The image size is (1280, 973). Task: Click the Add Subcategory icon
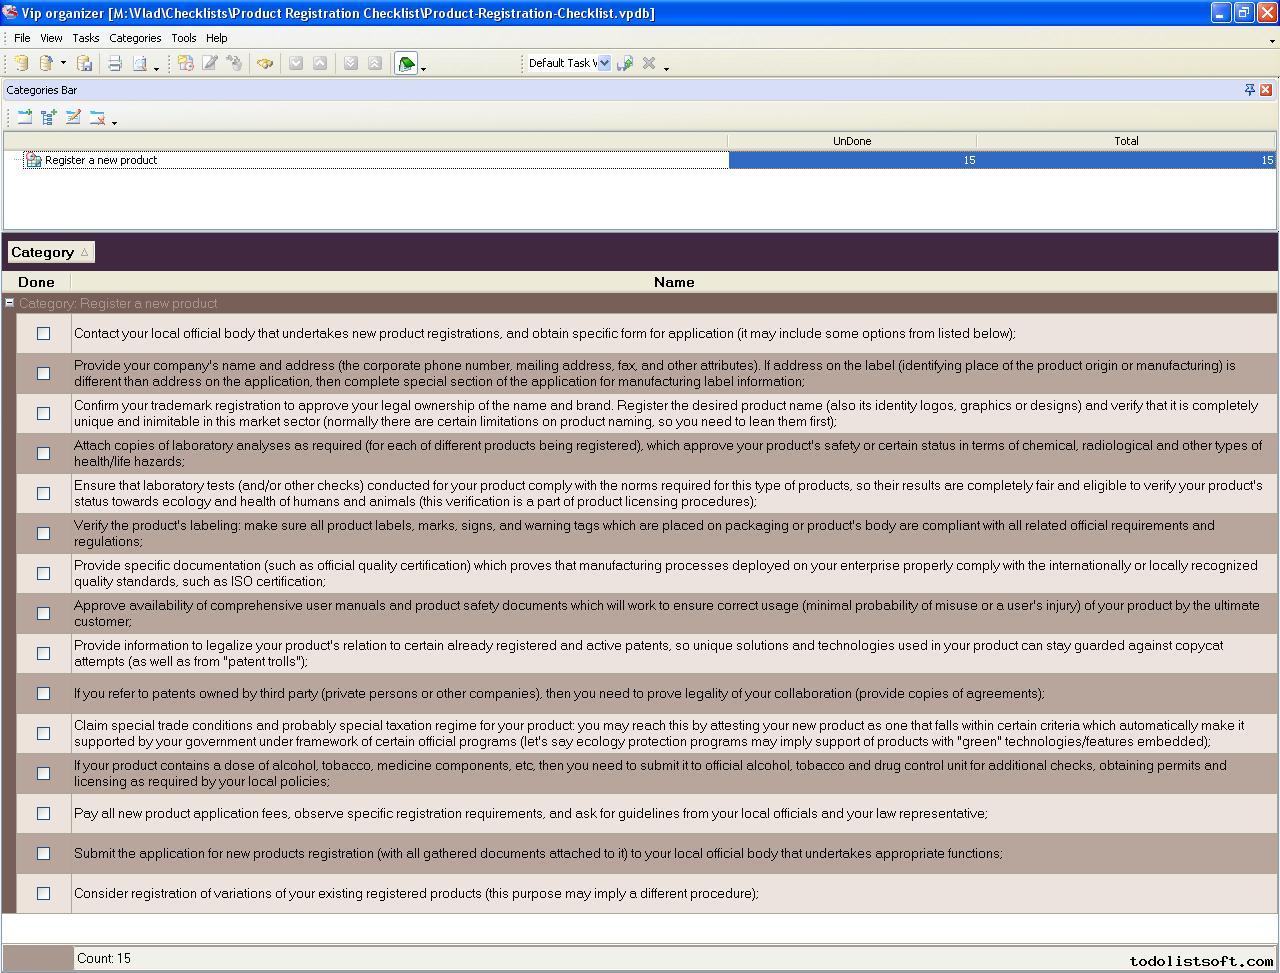[49, 118]
